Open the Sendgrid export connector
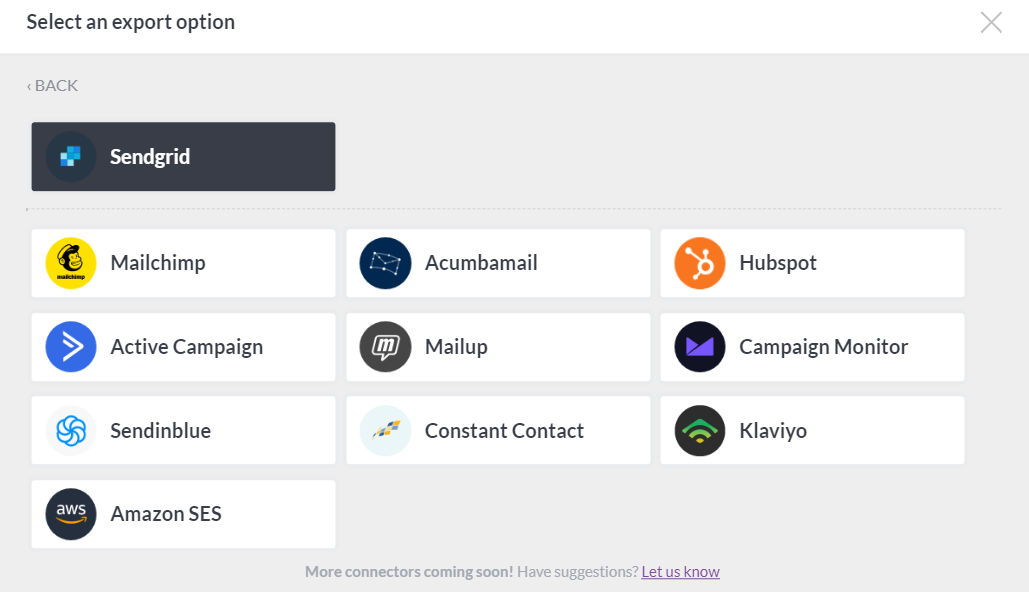Image resolution: width=1029 pixels, height=592 pixels. 183,156
